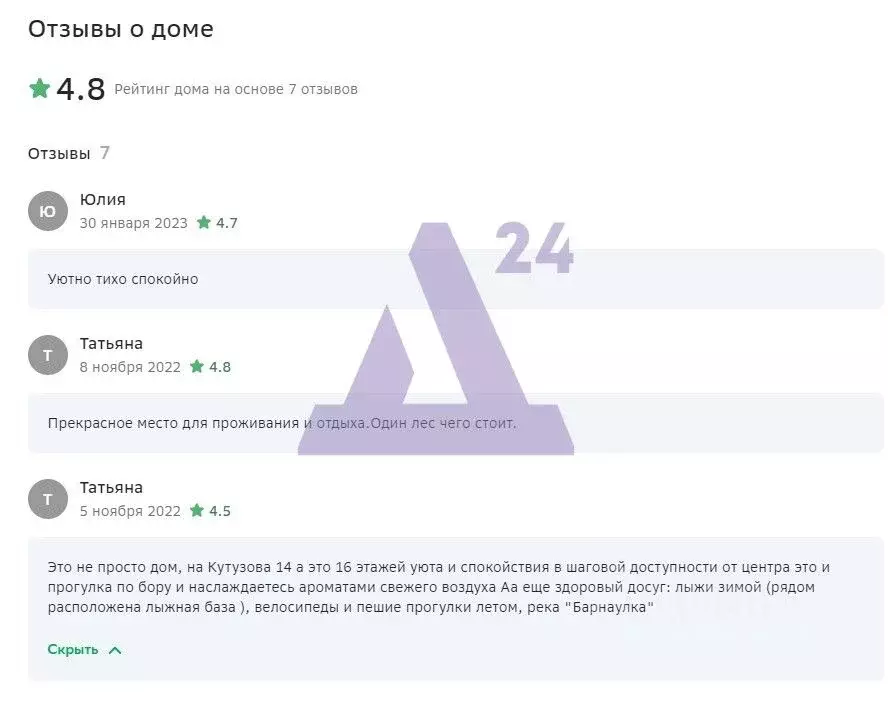Collapse review using Скрыть chevron arrow

click(115, 650)
